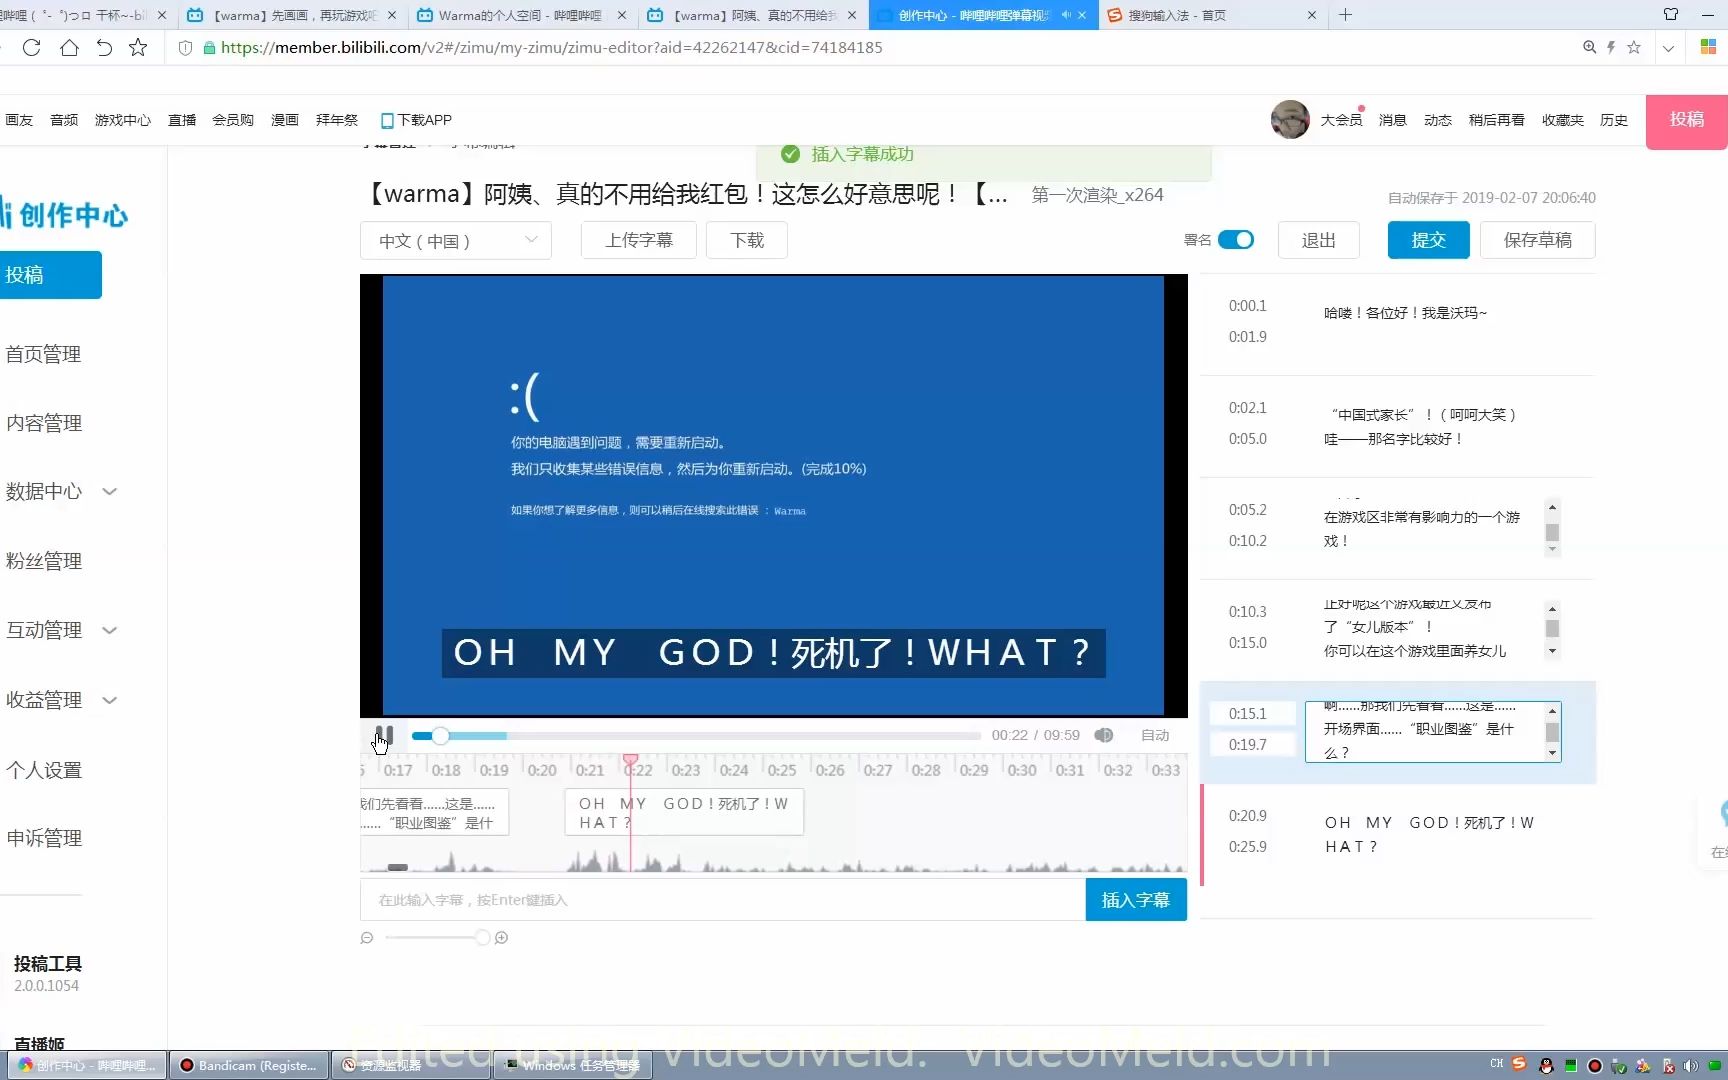The width and height of the screenshot is (1728, 1080).
Task: Click the lightning speed-mode icon in address bar
Action: point(1611,47)
